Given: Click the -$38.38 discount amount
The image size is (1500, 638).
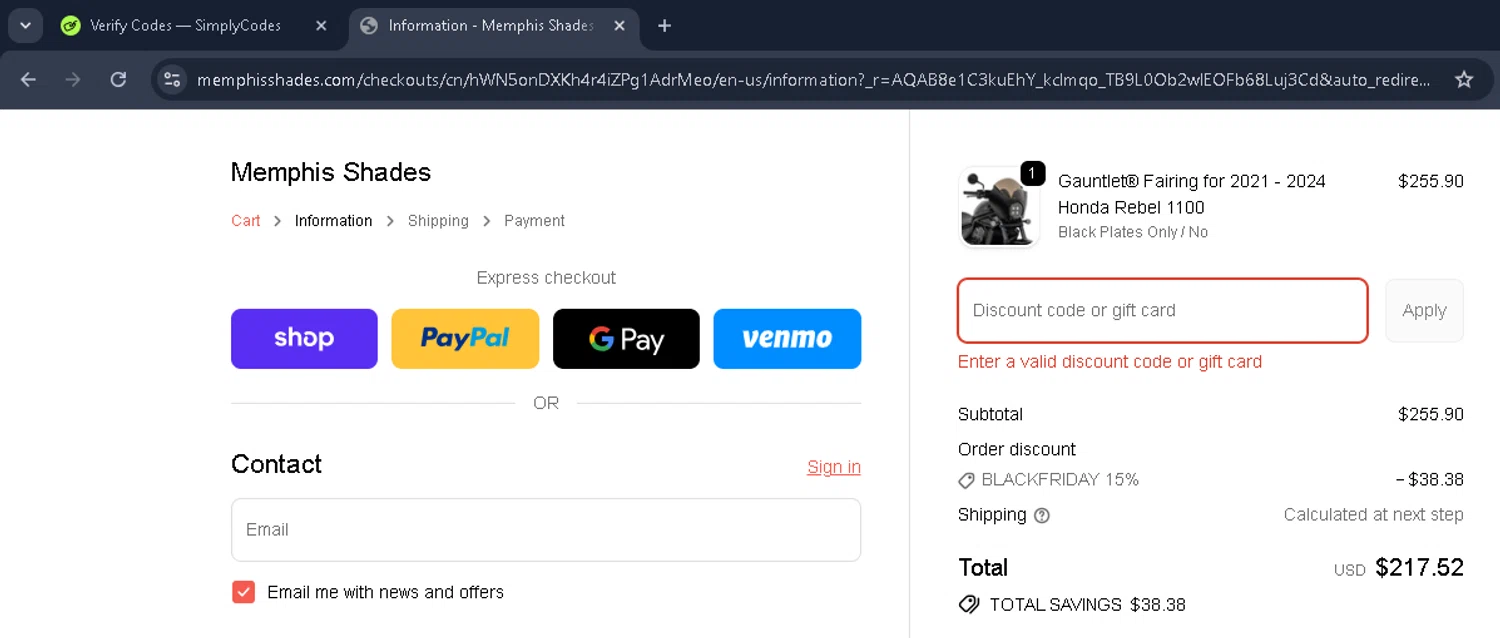Looking at the screenshot, I should click(1429, 480).
